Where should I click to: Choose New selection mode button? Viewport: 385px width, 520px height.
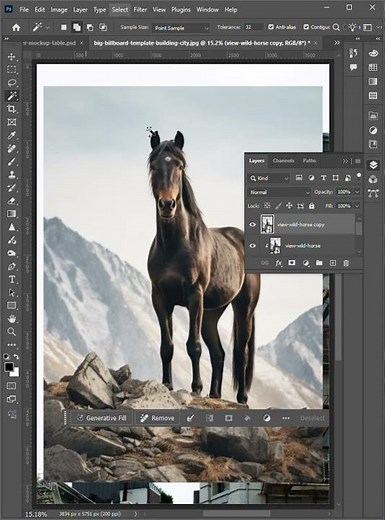coord(63,27)
